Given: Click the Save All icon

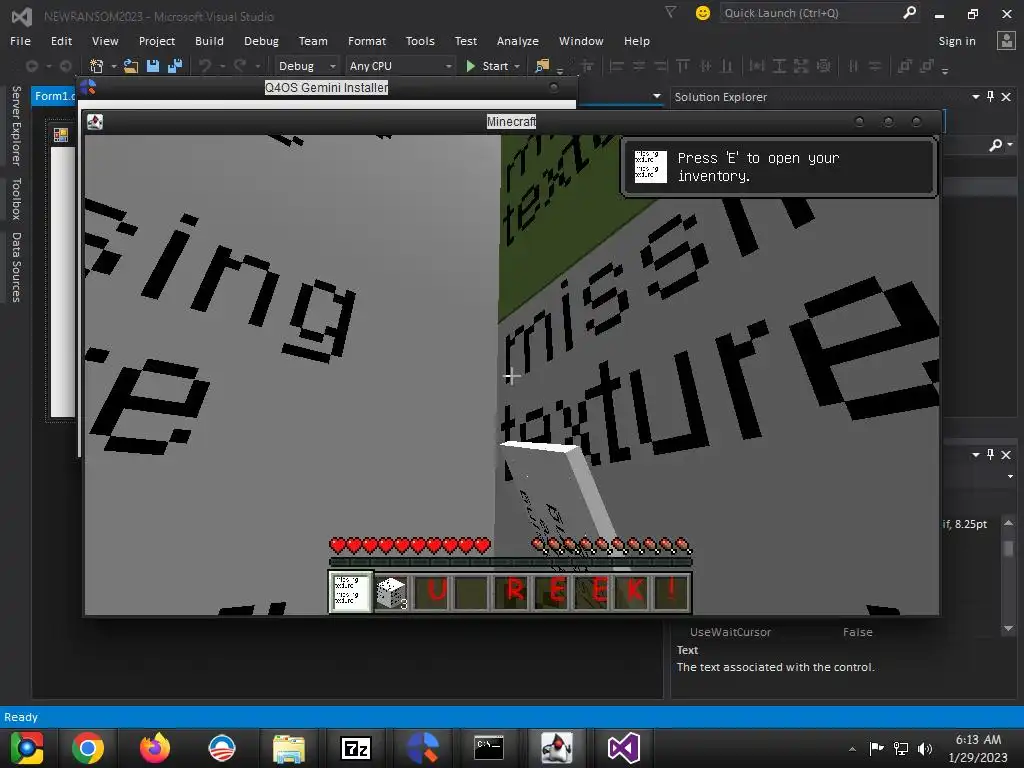Looking at the screenshot, I should coord(174,66).
